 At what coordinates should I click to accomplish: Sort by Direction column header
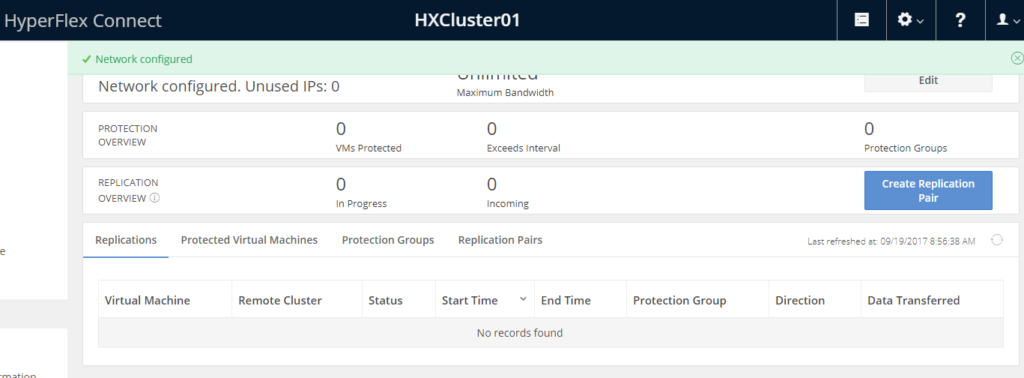[x=800, y=300]
